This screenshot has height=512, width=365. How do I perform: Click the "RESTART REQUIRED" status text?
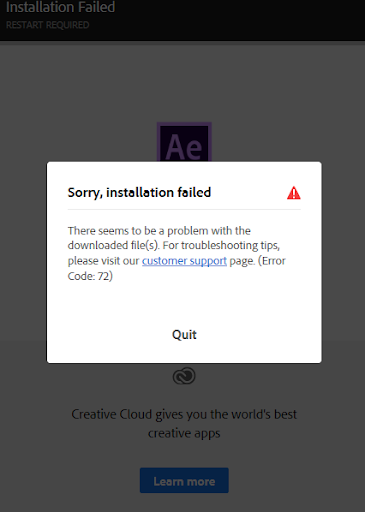point(48,25)
